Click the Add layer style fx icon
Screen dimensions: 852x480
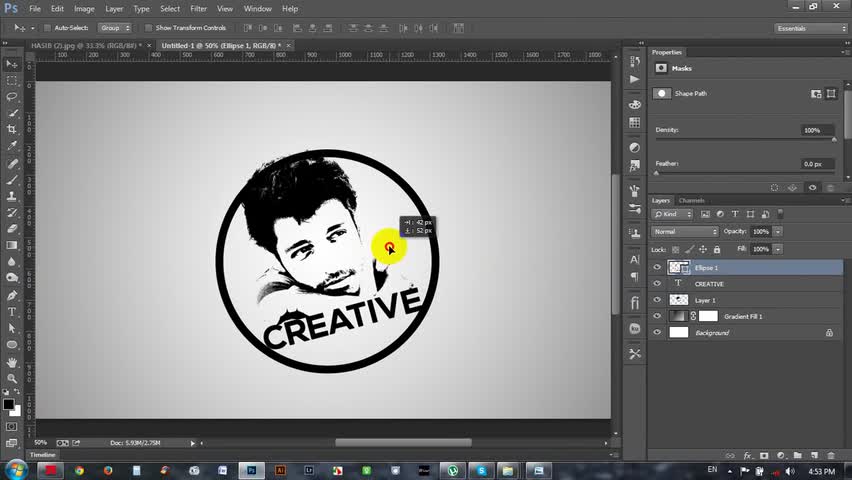pos(747,455)
